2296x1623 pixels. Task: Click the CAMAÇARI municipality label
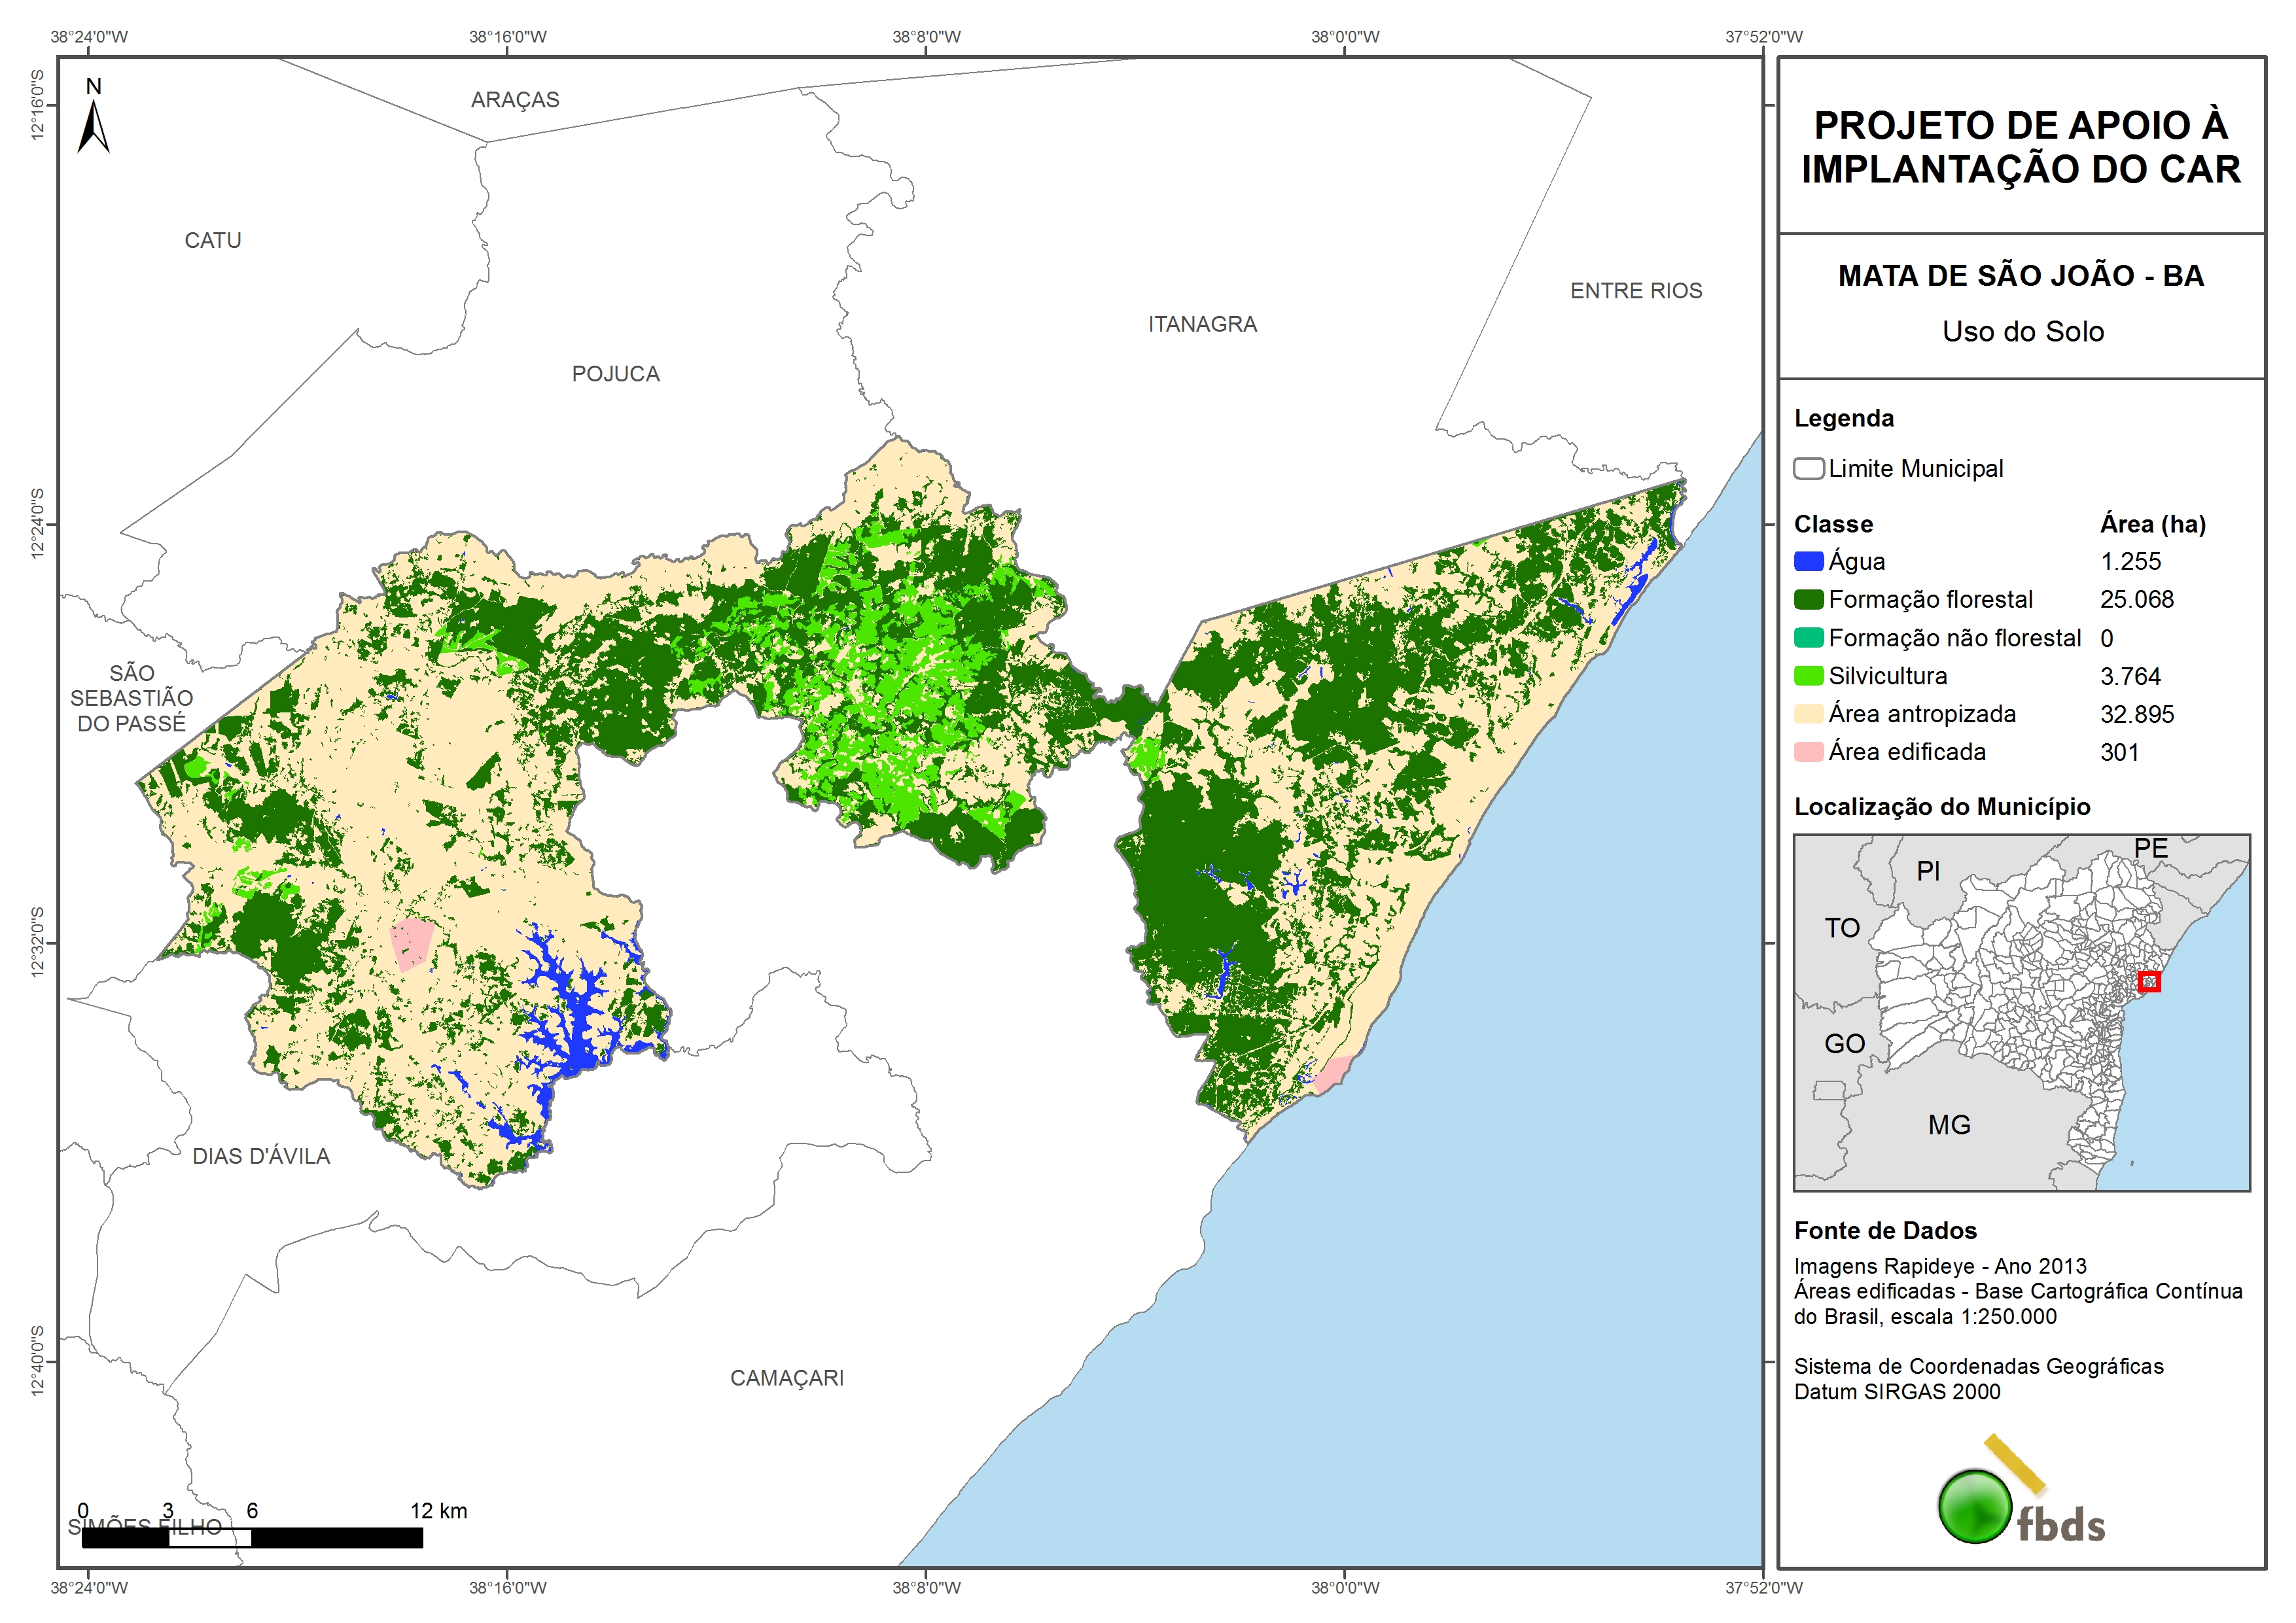(786, 1378)
